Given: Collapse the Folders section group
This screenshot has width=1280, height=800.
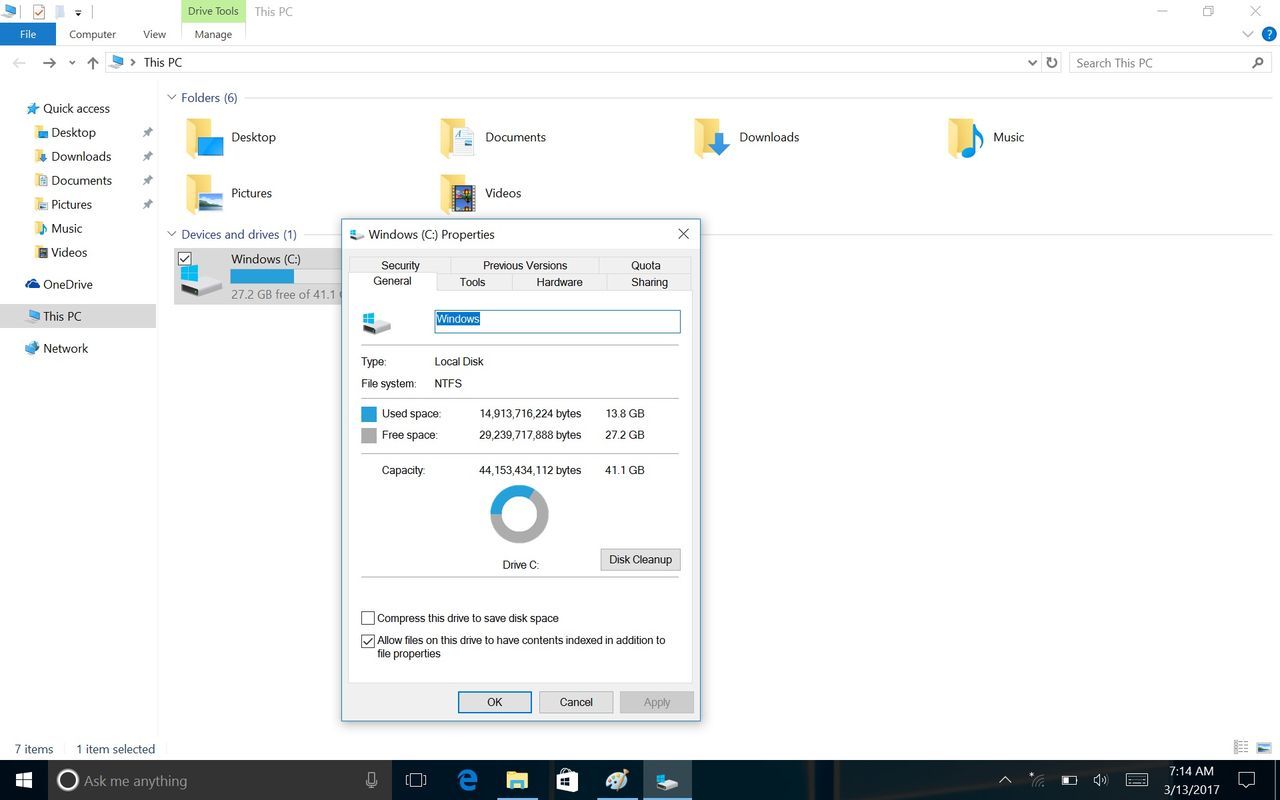Looking at the screenshot, I should coord(172,98).
